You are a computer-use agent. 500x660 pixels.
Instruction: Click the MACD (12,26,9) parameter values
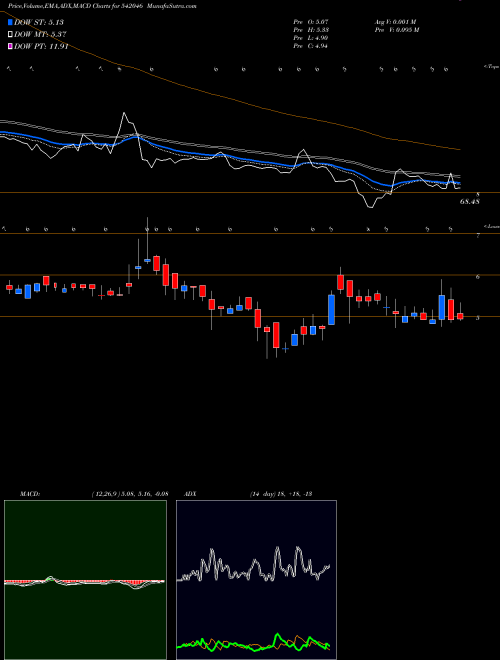[x=130, y=494]
